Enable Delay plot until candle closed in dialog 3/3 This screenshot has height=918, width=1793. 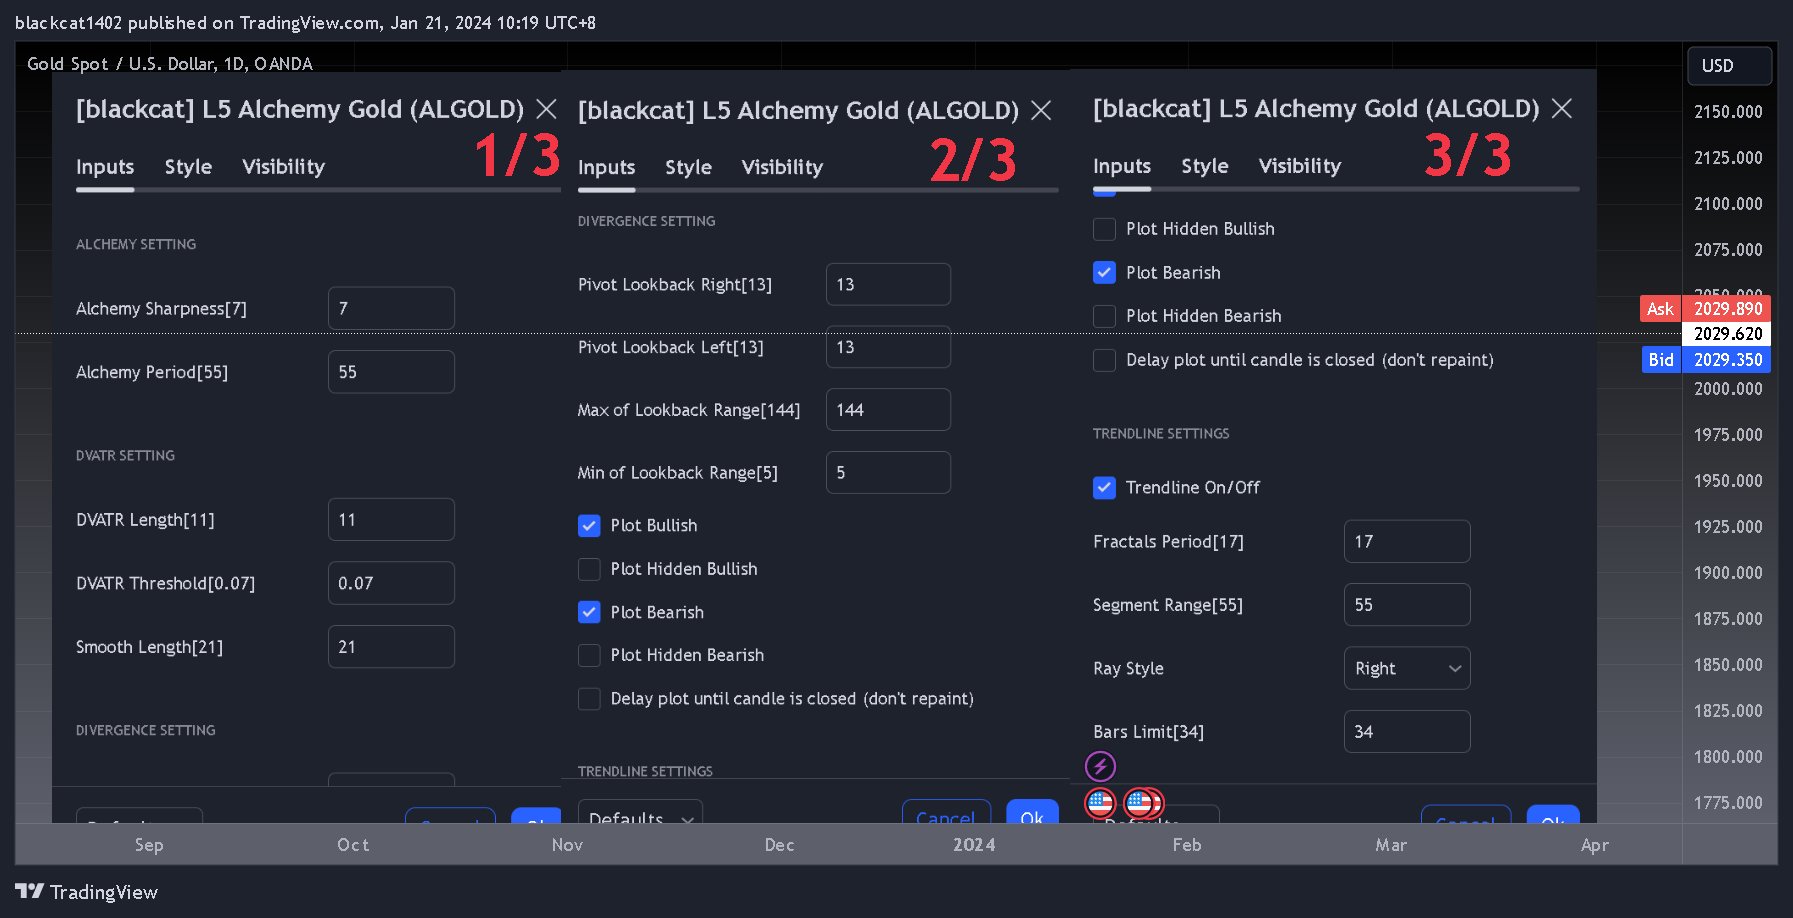(x=1104, y=360)
